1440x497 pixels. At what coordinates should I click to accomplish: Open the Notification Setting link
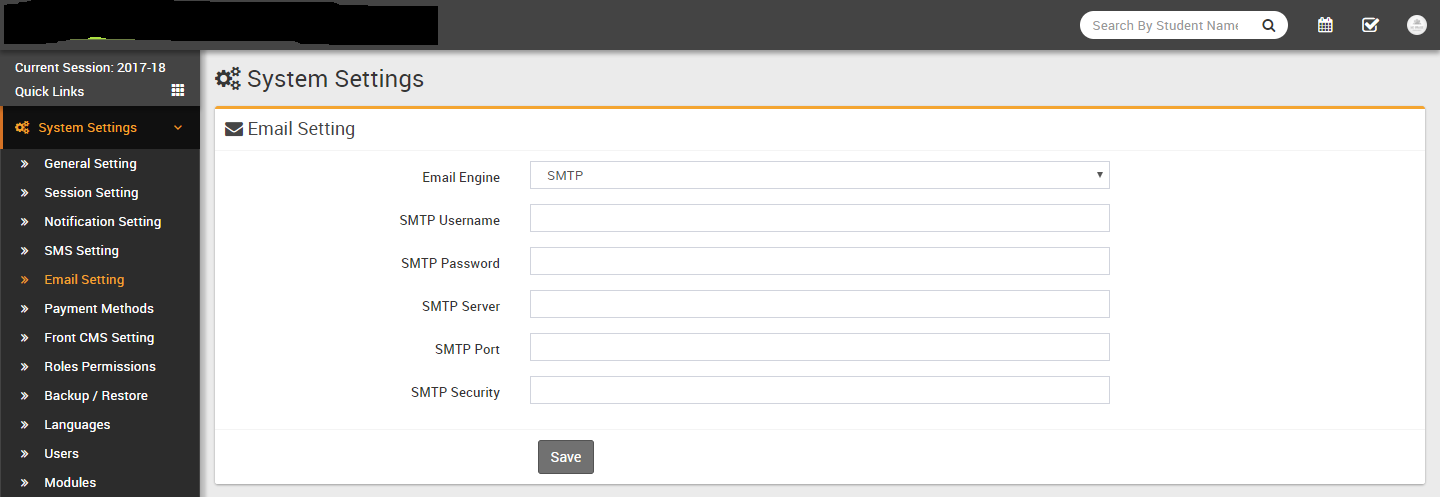[102, 222]
